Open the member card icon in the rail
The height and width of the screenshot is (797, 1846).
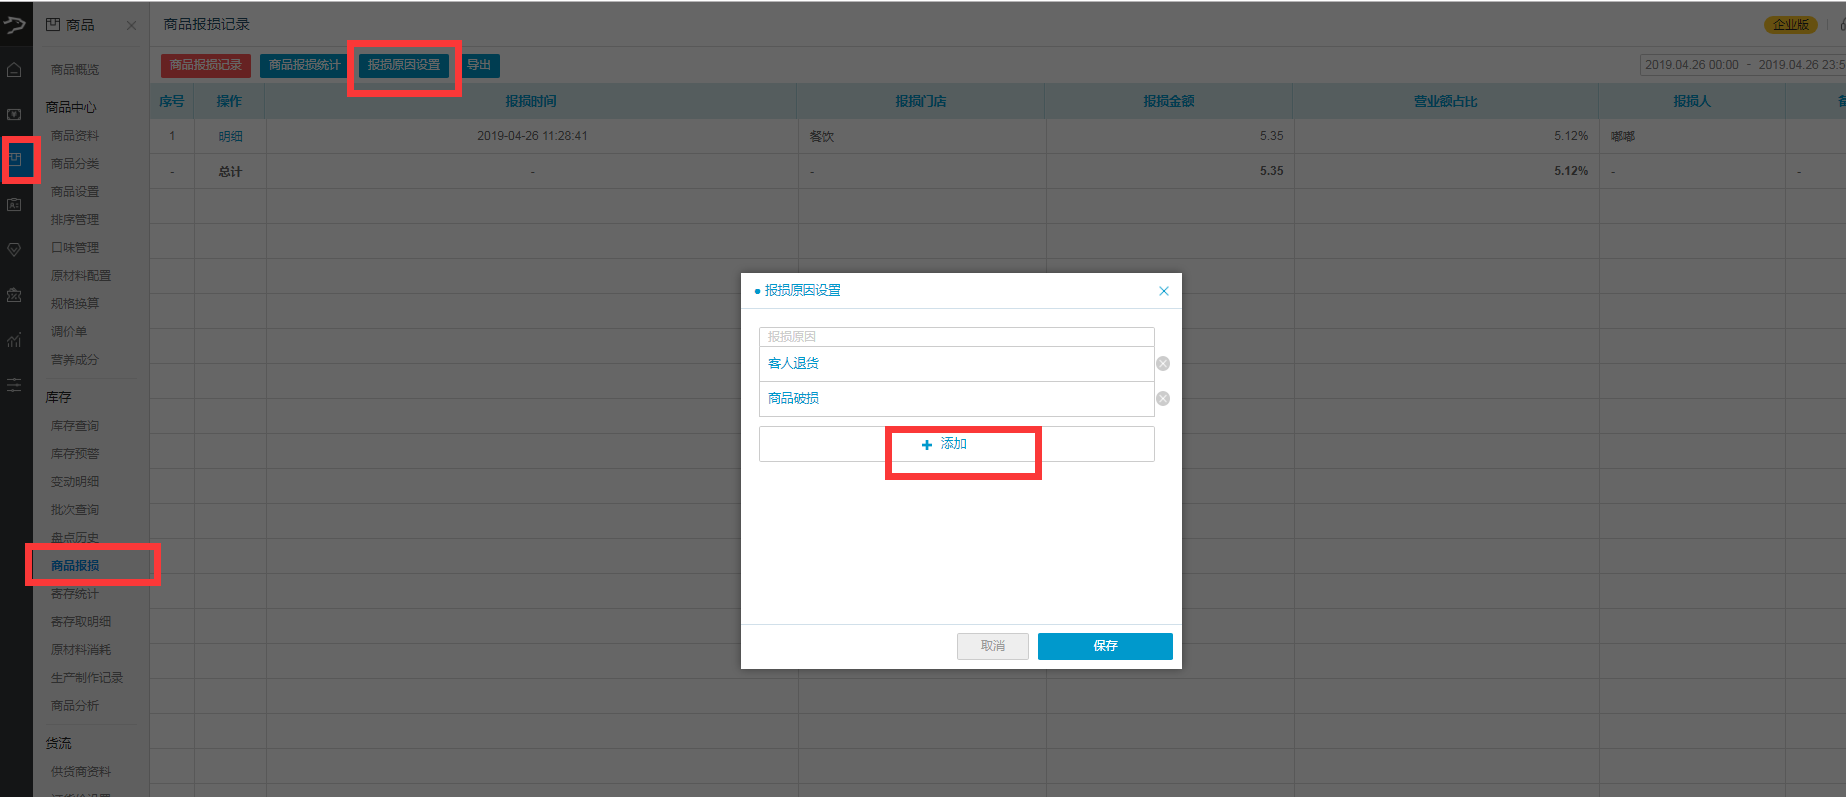pos(14,205)
